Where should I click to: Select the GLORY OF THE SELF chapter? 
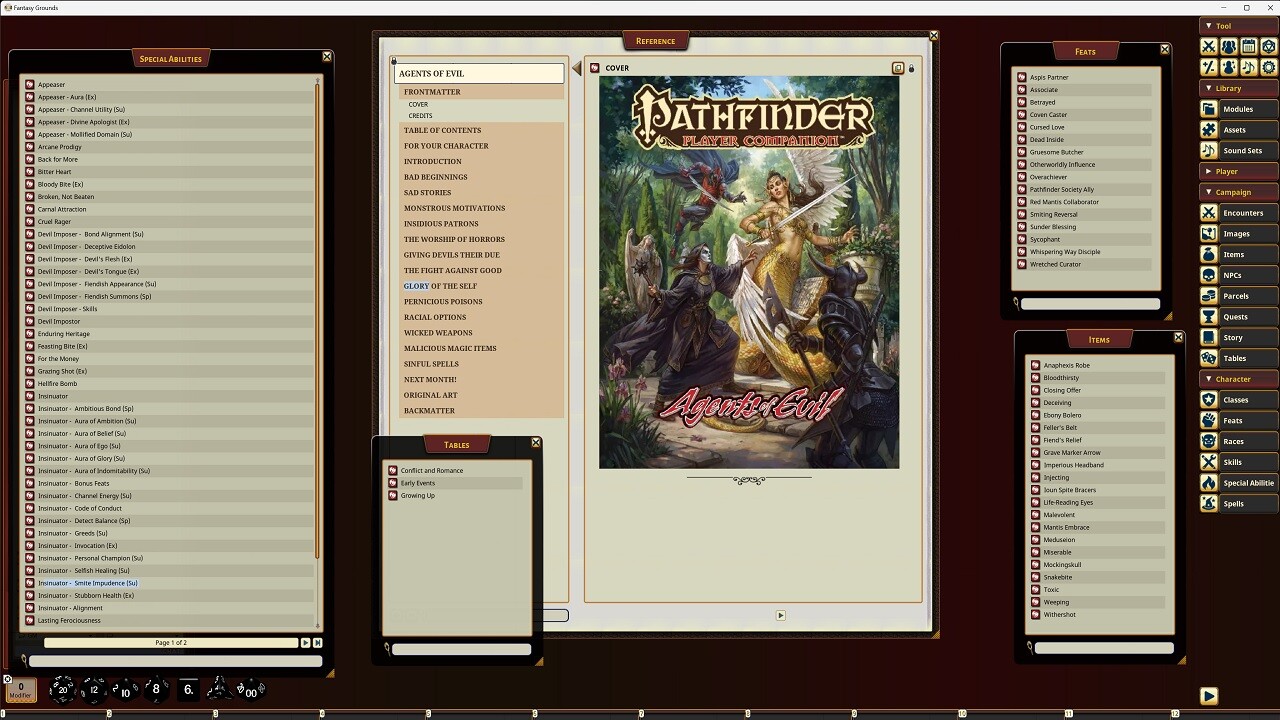coord(441,285)
